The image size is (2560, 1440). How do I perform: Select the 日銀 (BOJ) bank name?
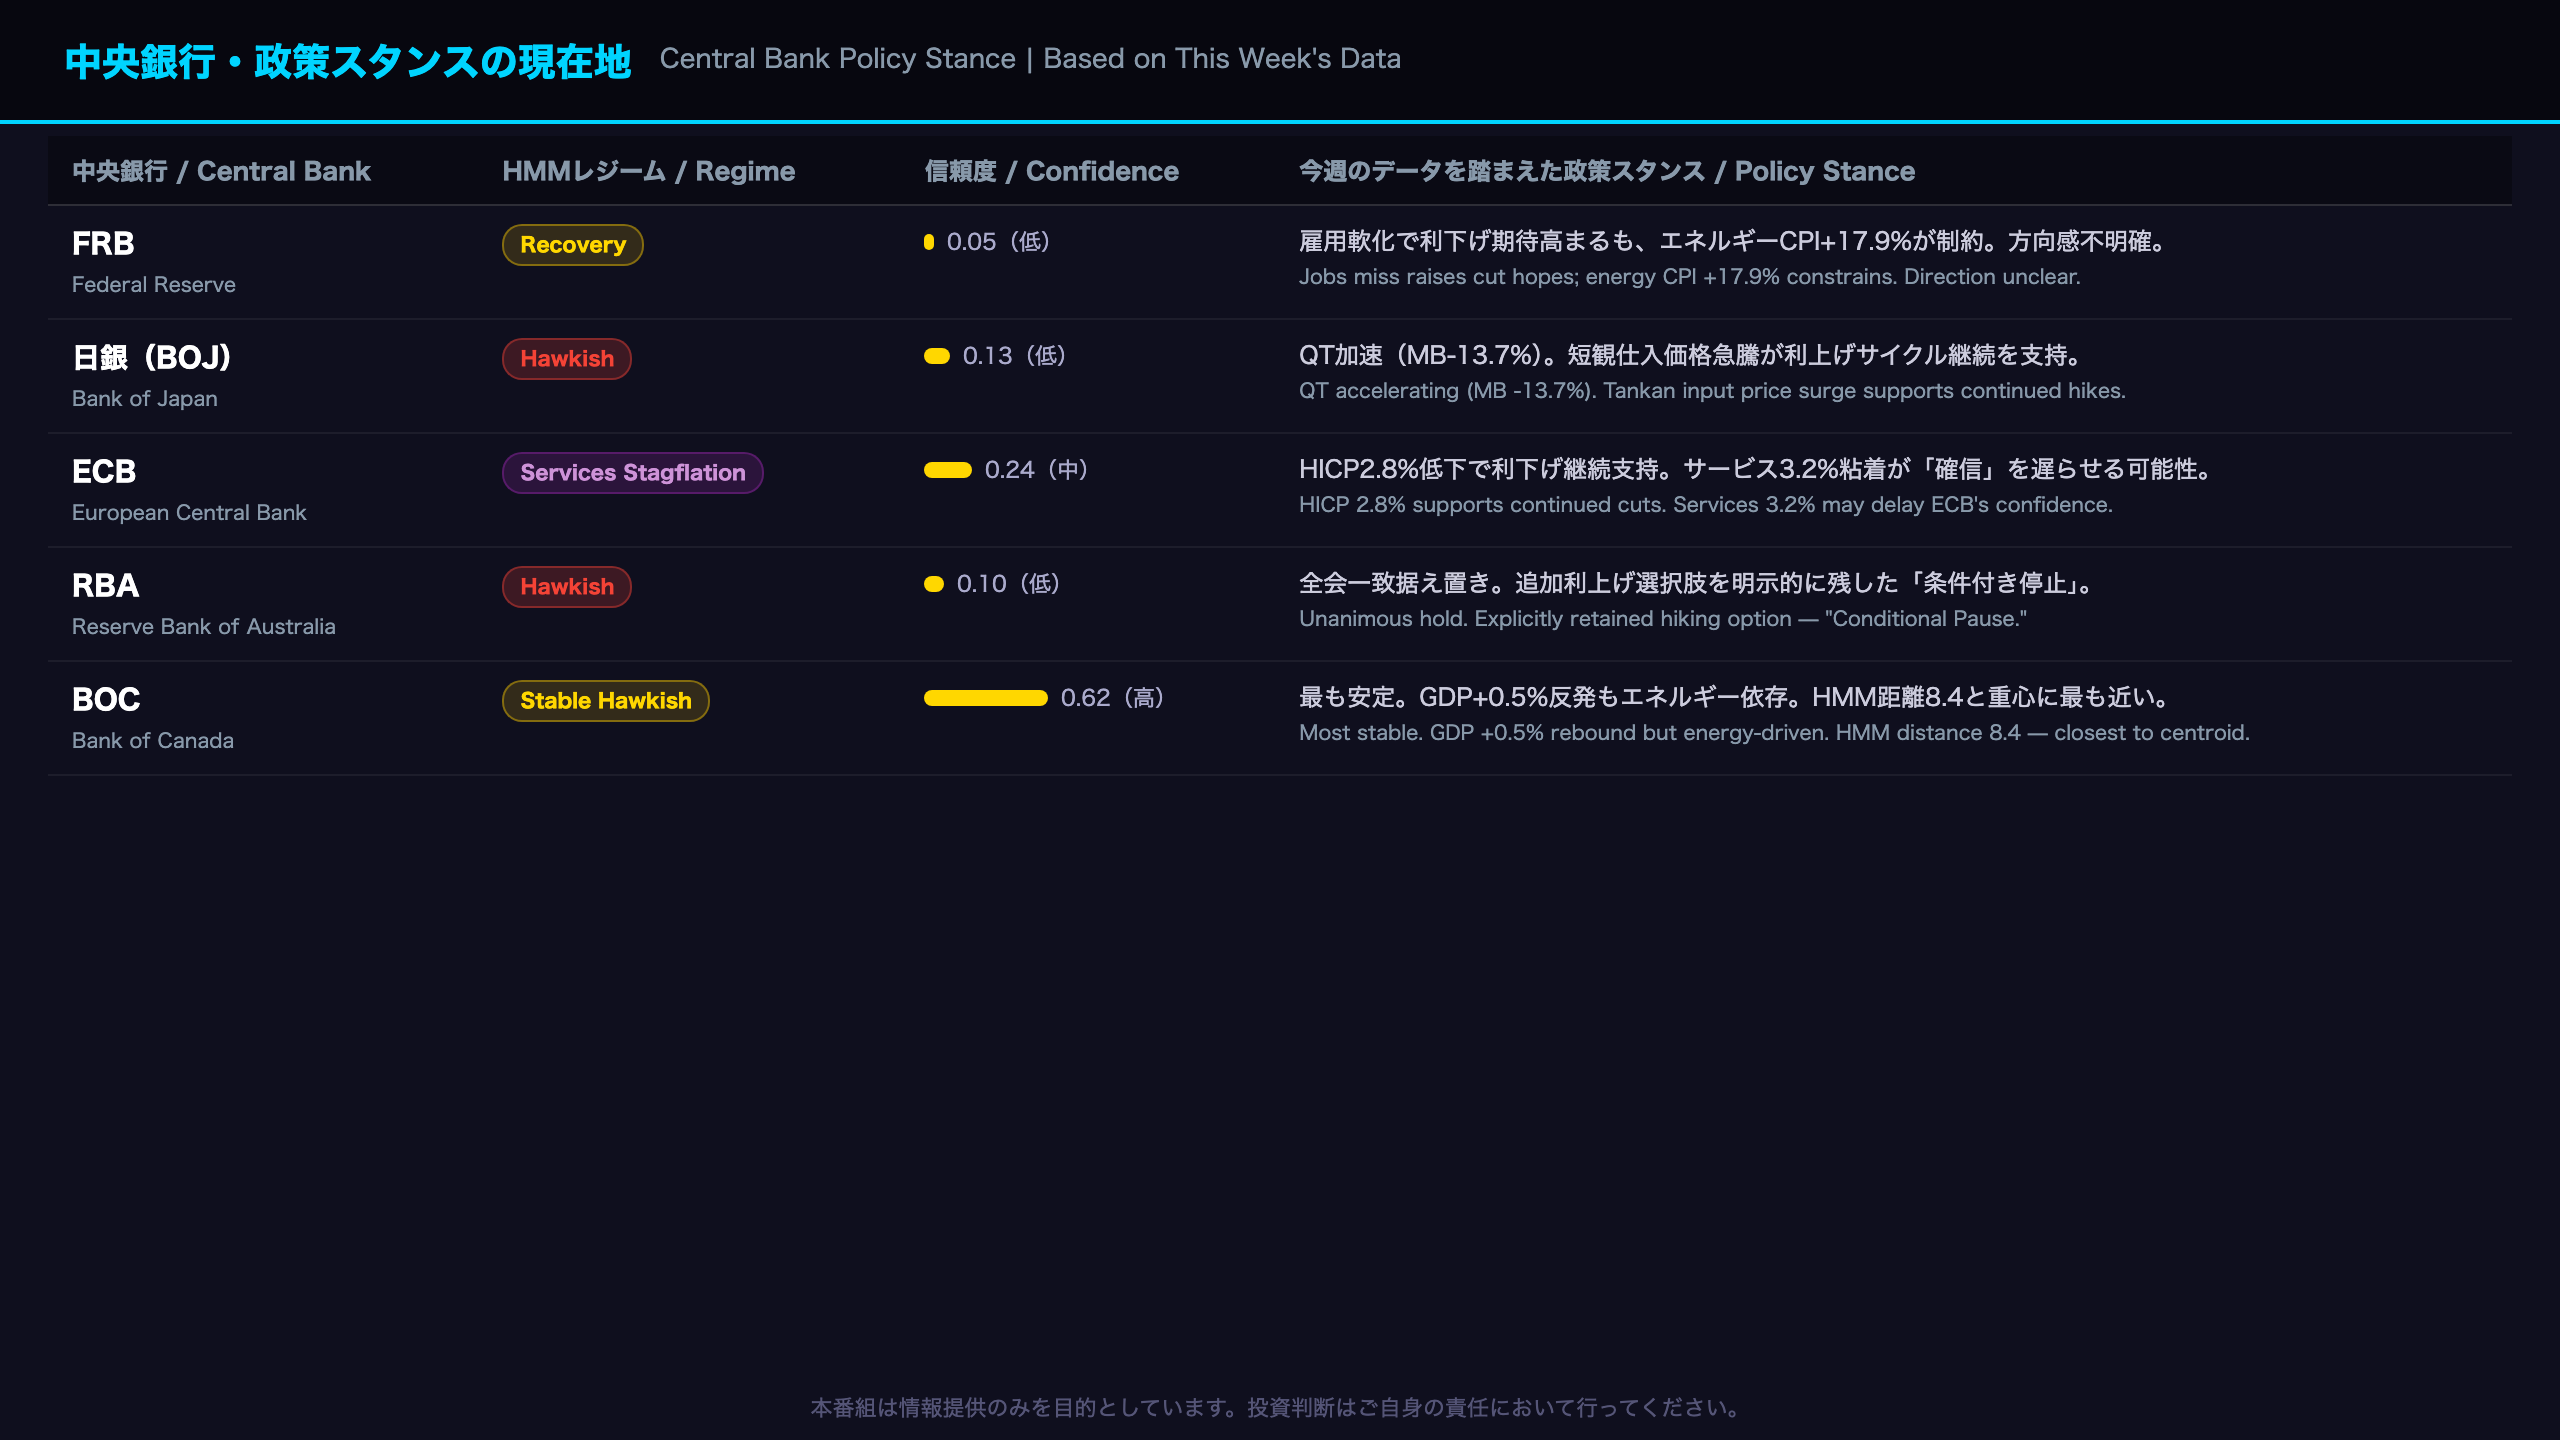click(152, 357)
